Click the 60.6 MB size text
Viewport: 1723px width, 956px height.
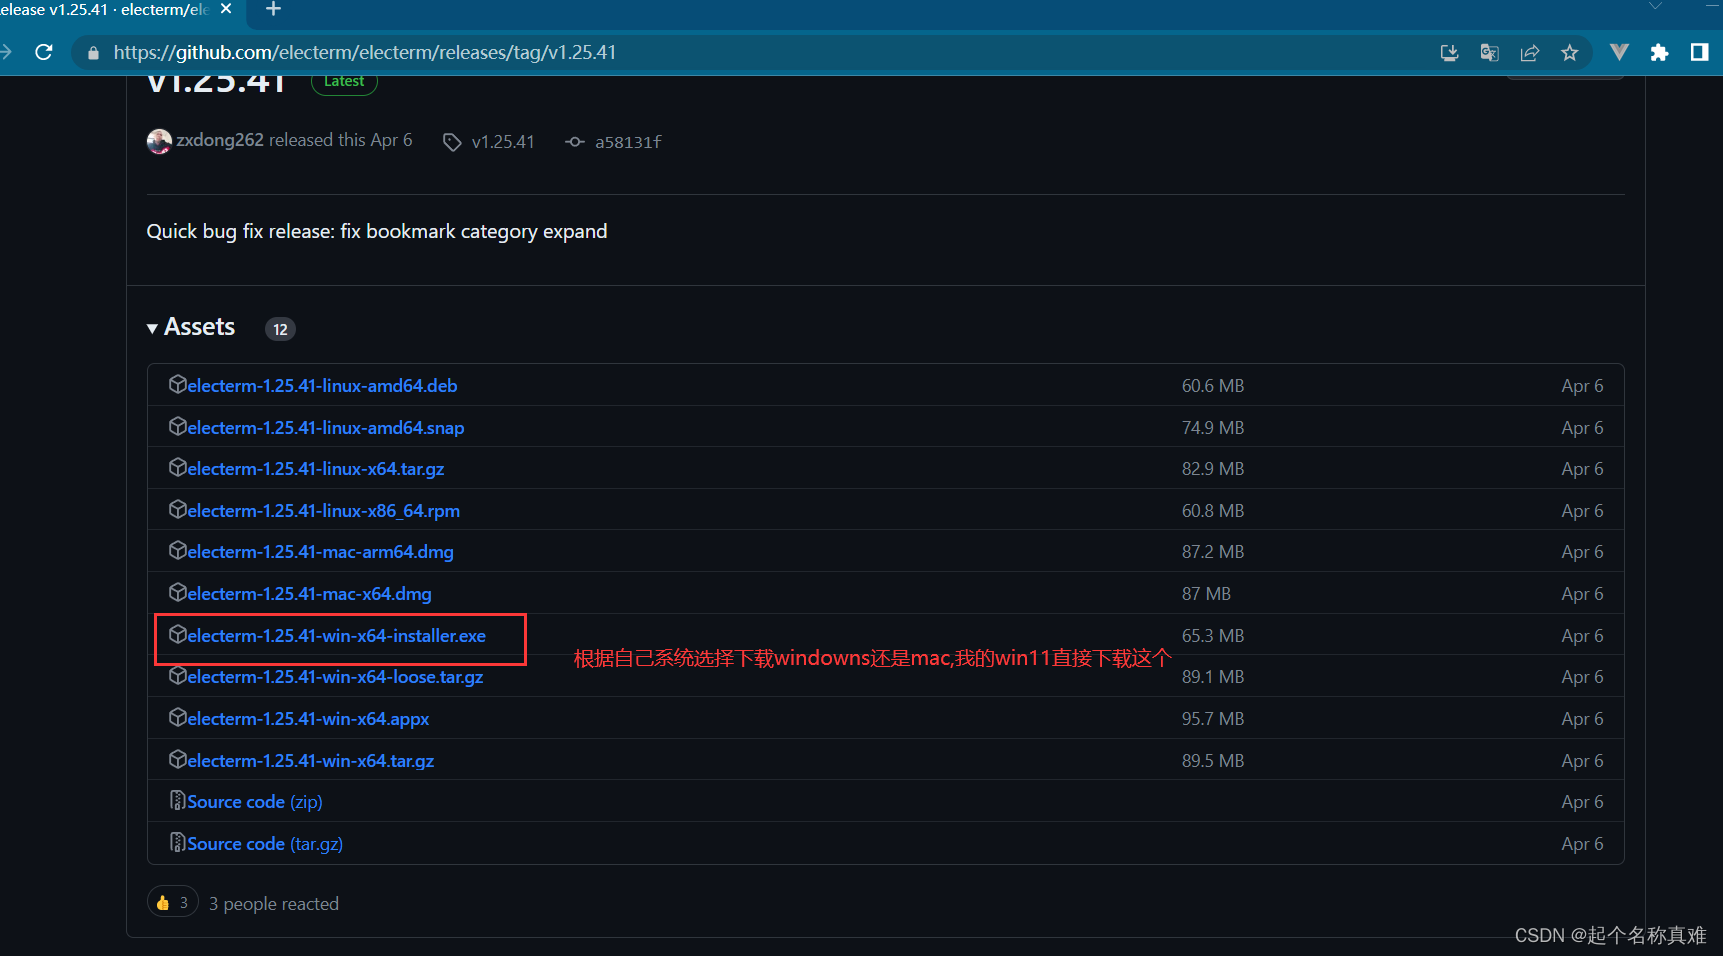[x=1213, y=386]
